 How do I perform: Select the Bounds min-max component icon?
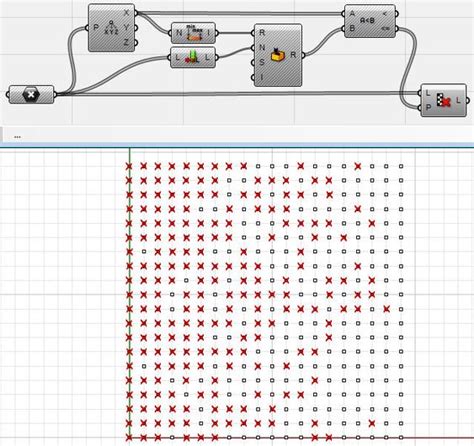(x=194, y=33)
